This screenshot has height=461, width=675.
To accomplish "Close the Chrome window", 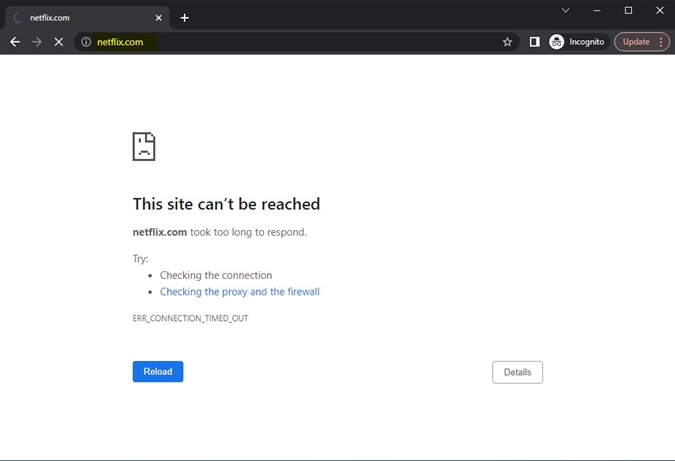I will pyautogui.click(x=660, y=10).
